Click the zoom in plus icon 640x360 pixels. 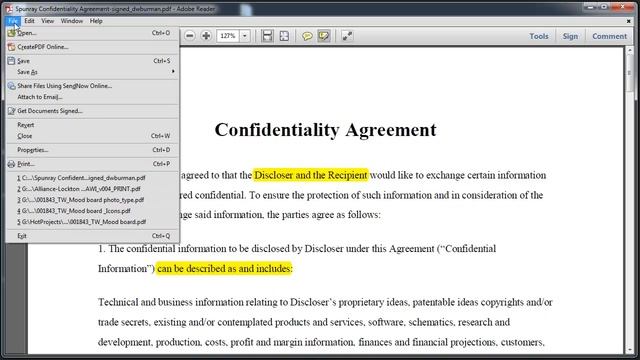pyautogui.click(x=206, y=36)
